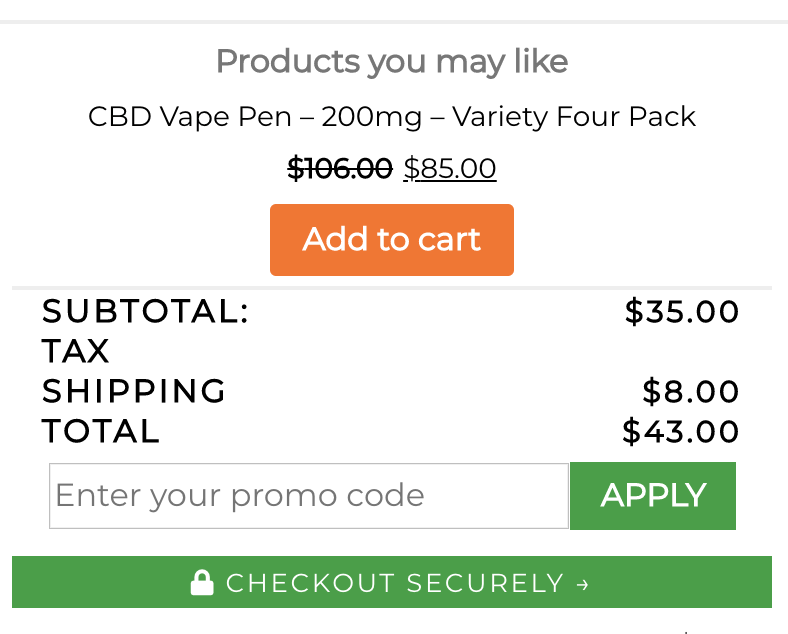This screenshot has height=634, width=788.
Task: Click the $8.00 shipping cost
Action: tap(691, 391)
